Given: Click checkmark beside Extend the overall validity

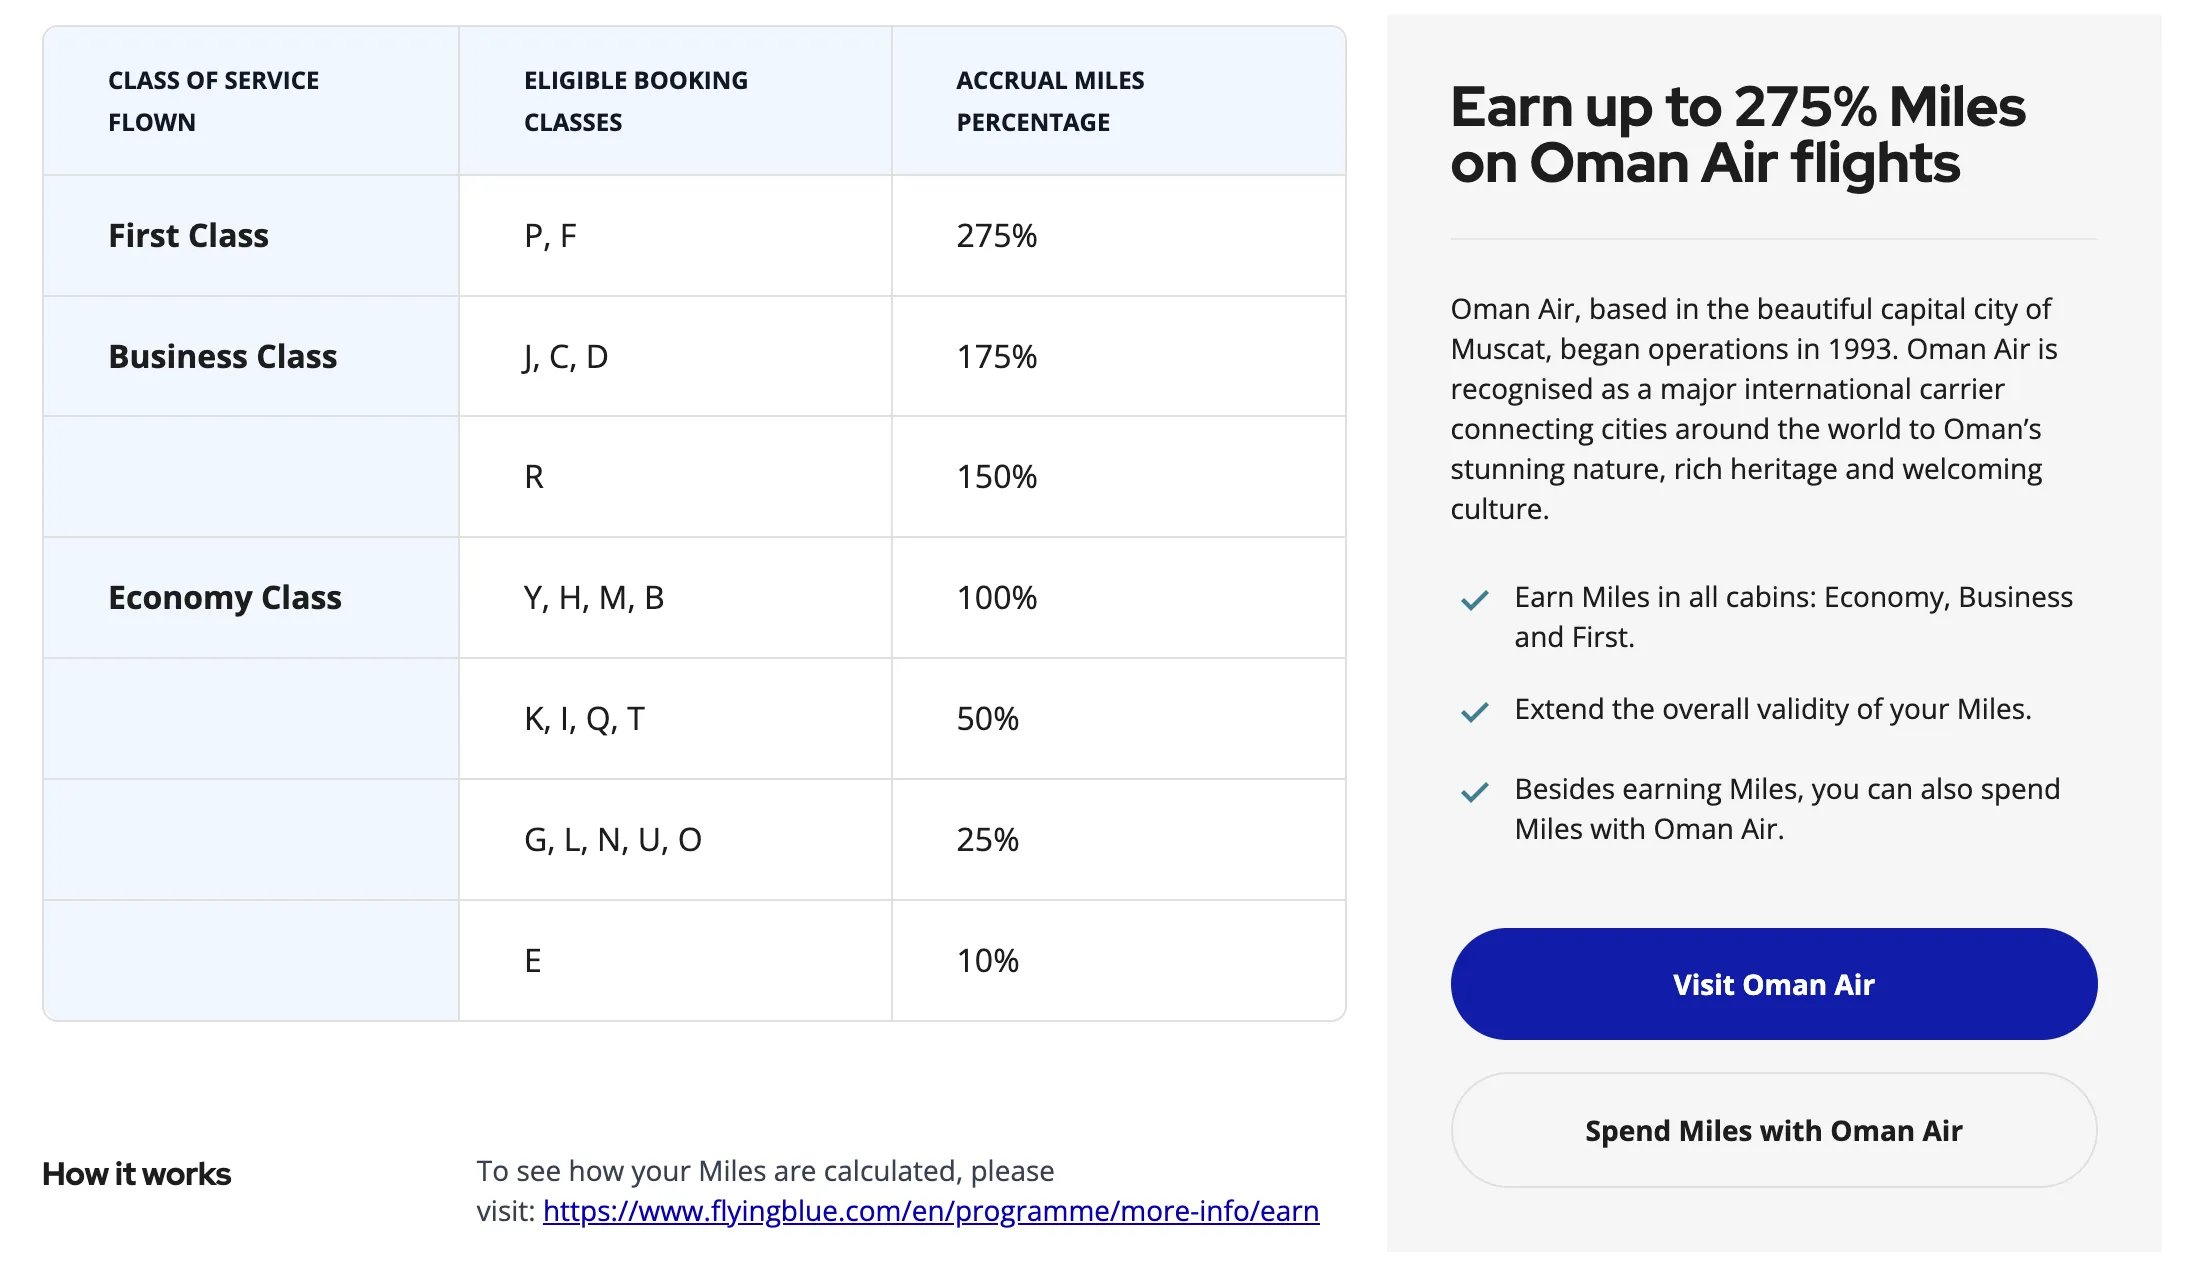Looking at the screenshot, I should pos(1474,712).
